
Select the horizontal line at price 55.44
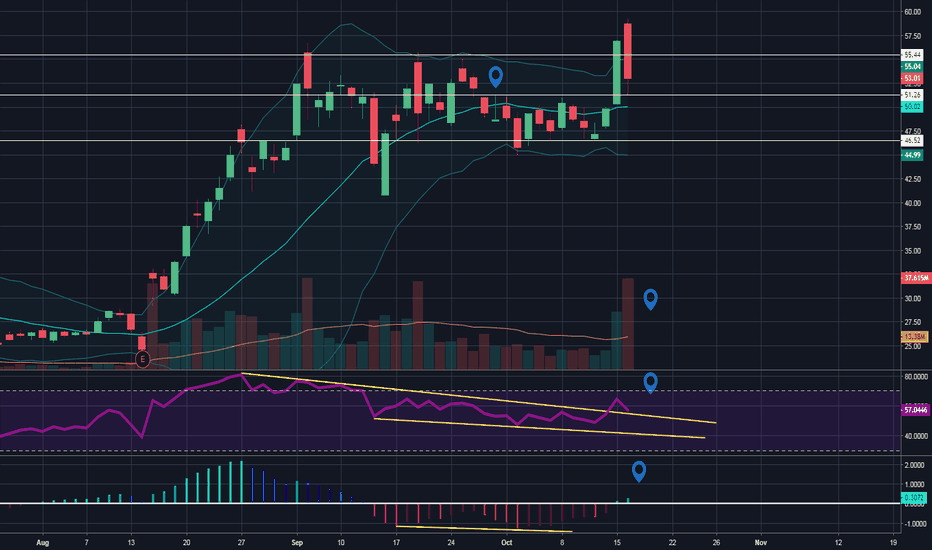450,55
